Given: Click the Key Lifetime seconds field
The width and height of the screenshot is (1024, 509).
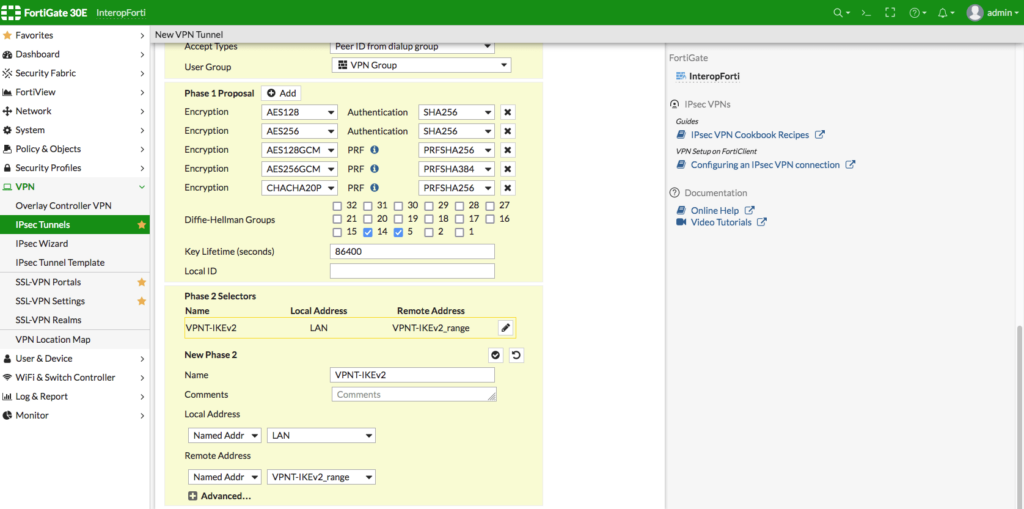Looking at the screenshot, I should (x=413, y=252).
